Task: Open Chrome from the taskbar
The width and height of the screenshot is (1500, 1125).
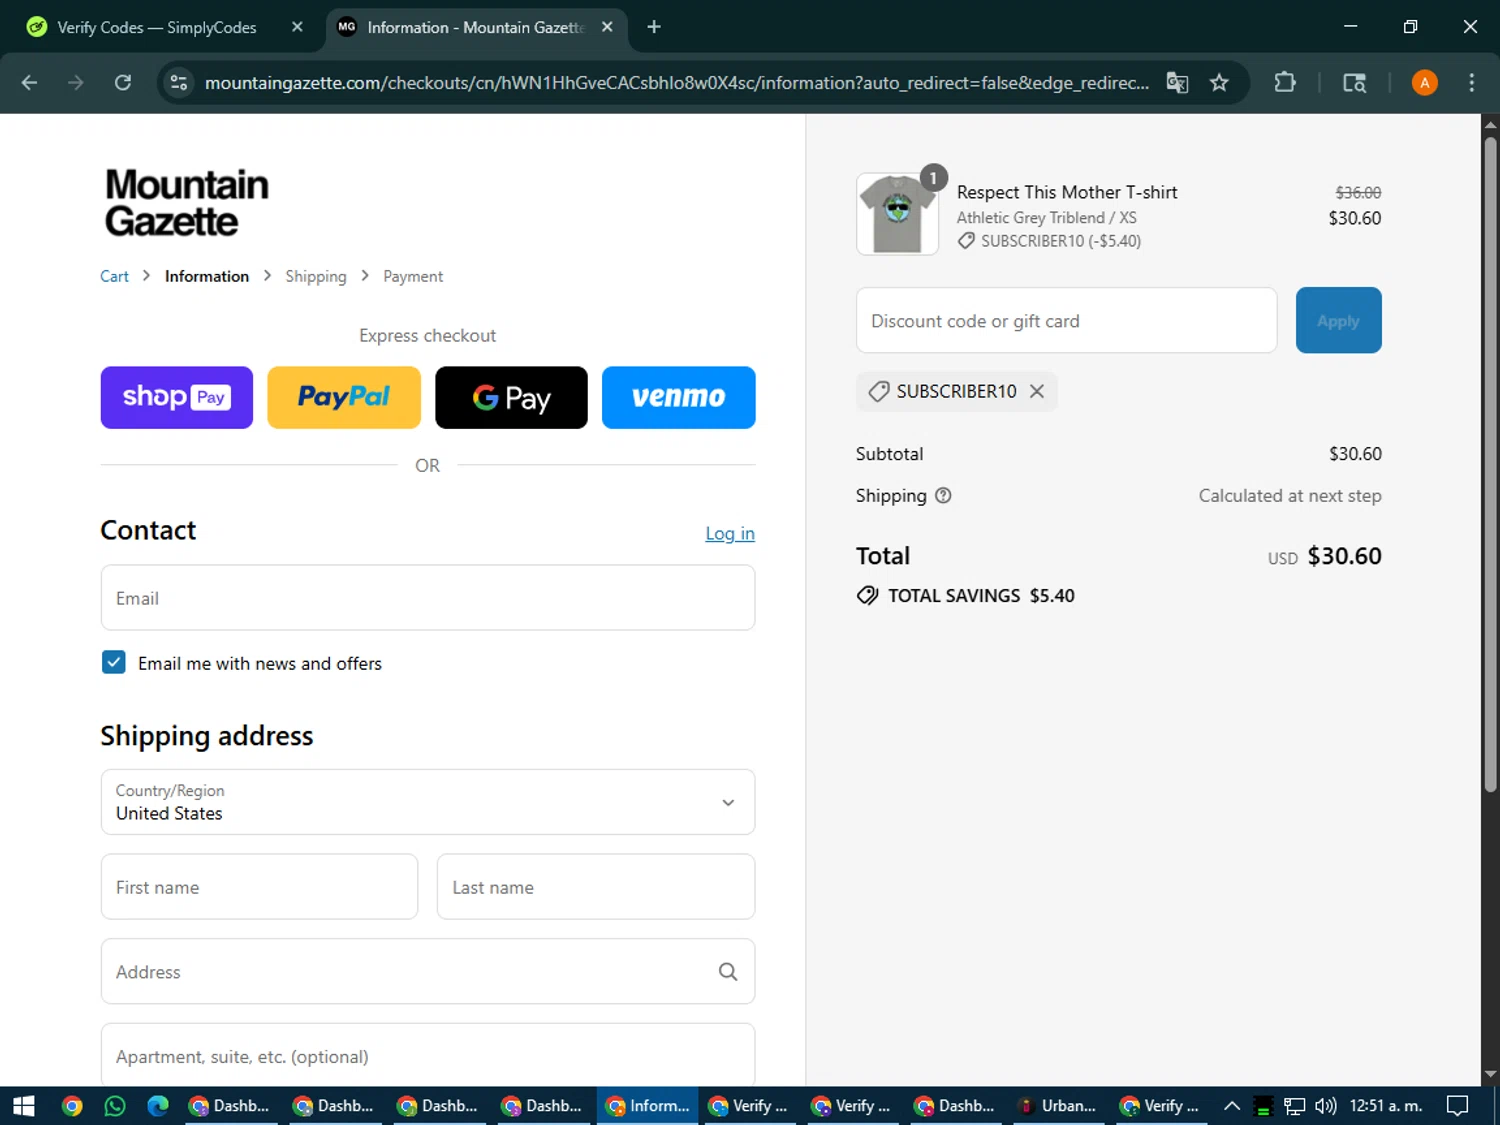Action: [71, 1105]
